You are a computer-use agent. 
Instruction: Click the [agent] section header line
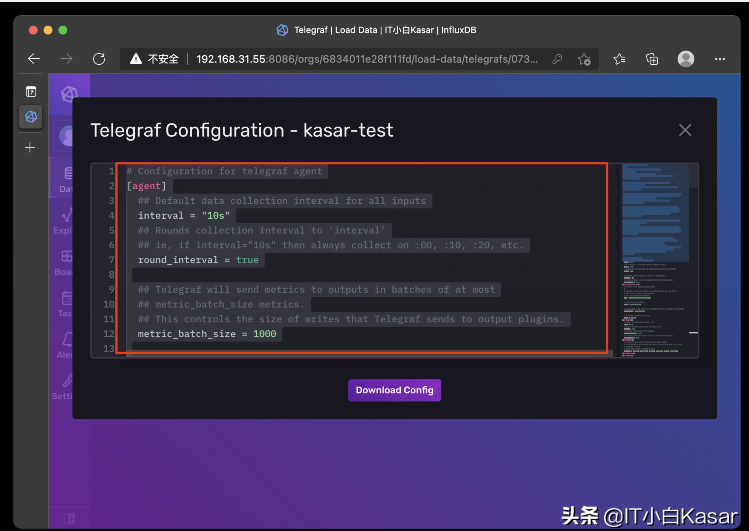coord(147,186)
